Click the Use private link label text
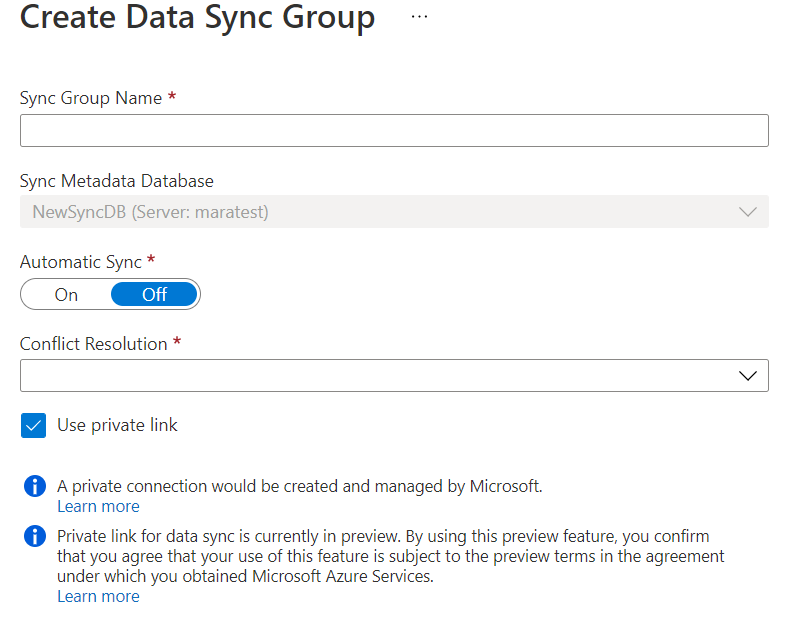The image size is (795, 640). click(x=117, y=425)
